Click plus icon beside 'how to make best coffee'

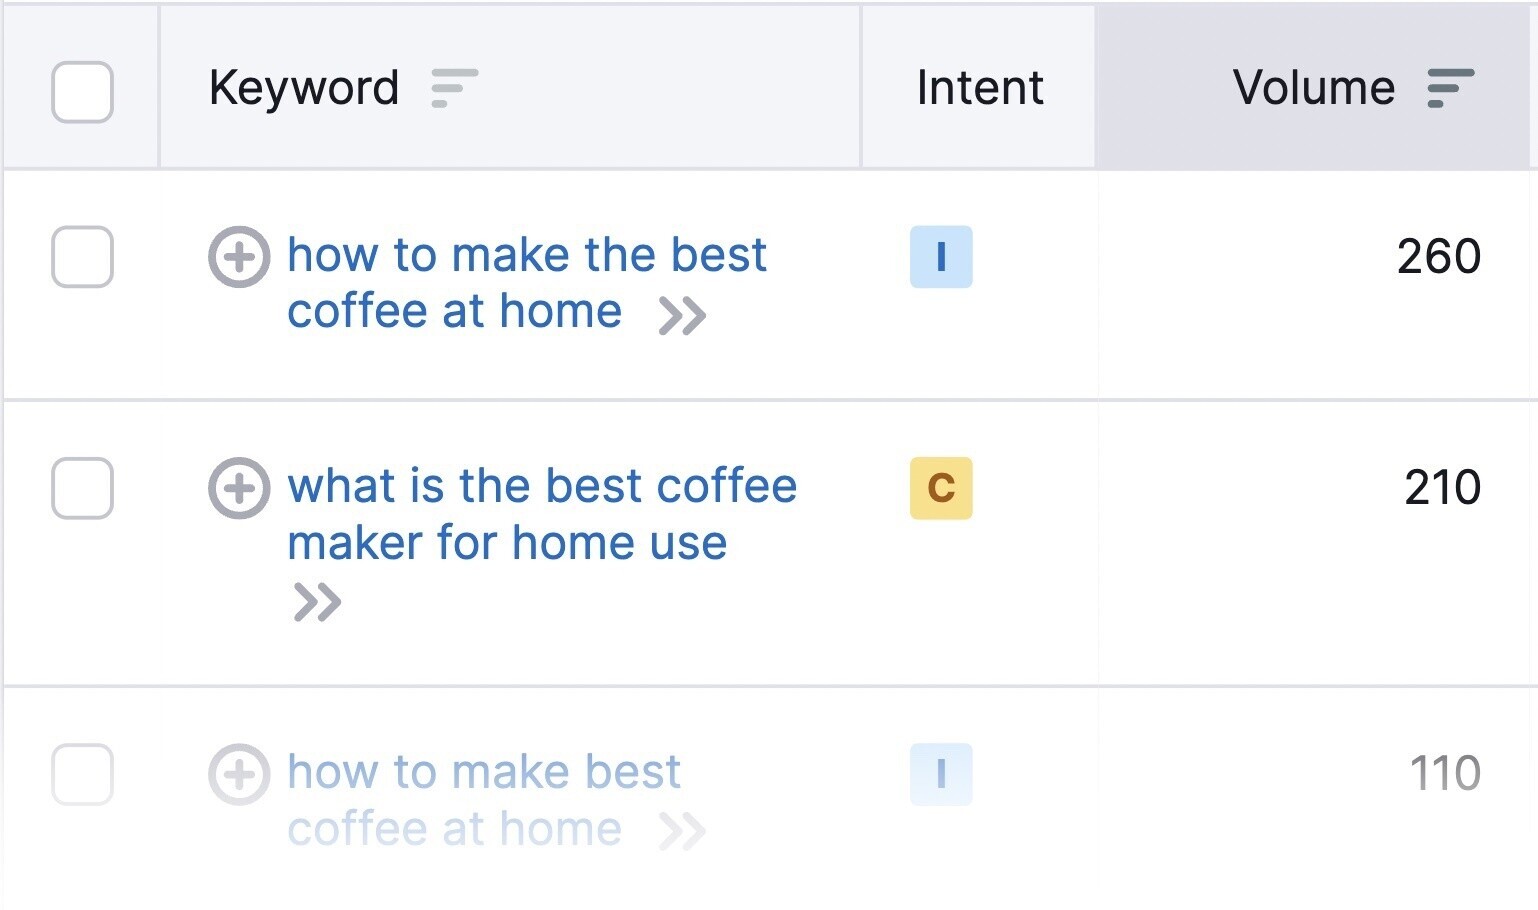[239, 774]
